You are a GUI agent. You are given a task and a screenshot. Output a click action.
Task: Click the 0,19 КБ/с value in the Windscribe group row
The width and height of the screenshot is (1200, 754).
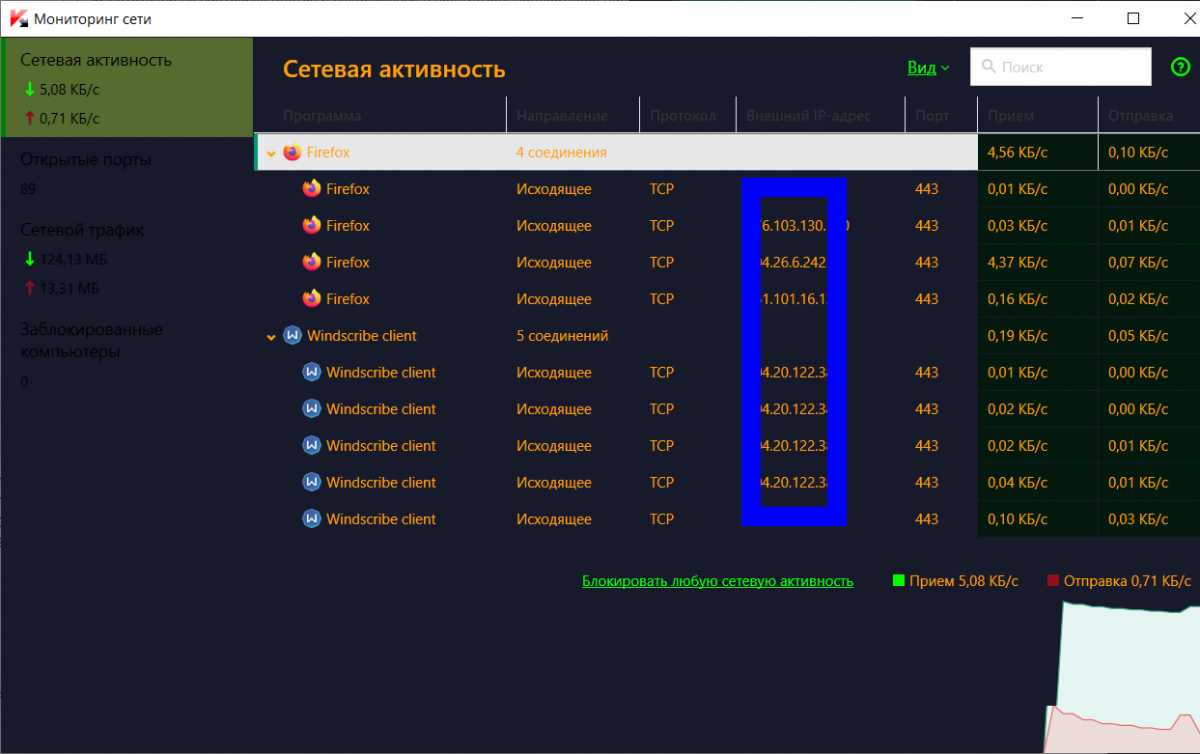pyautogui.click(x=1018, y=336)
